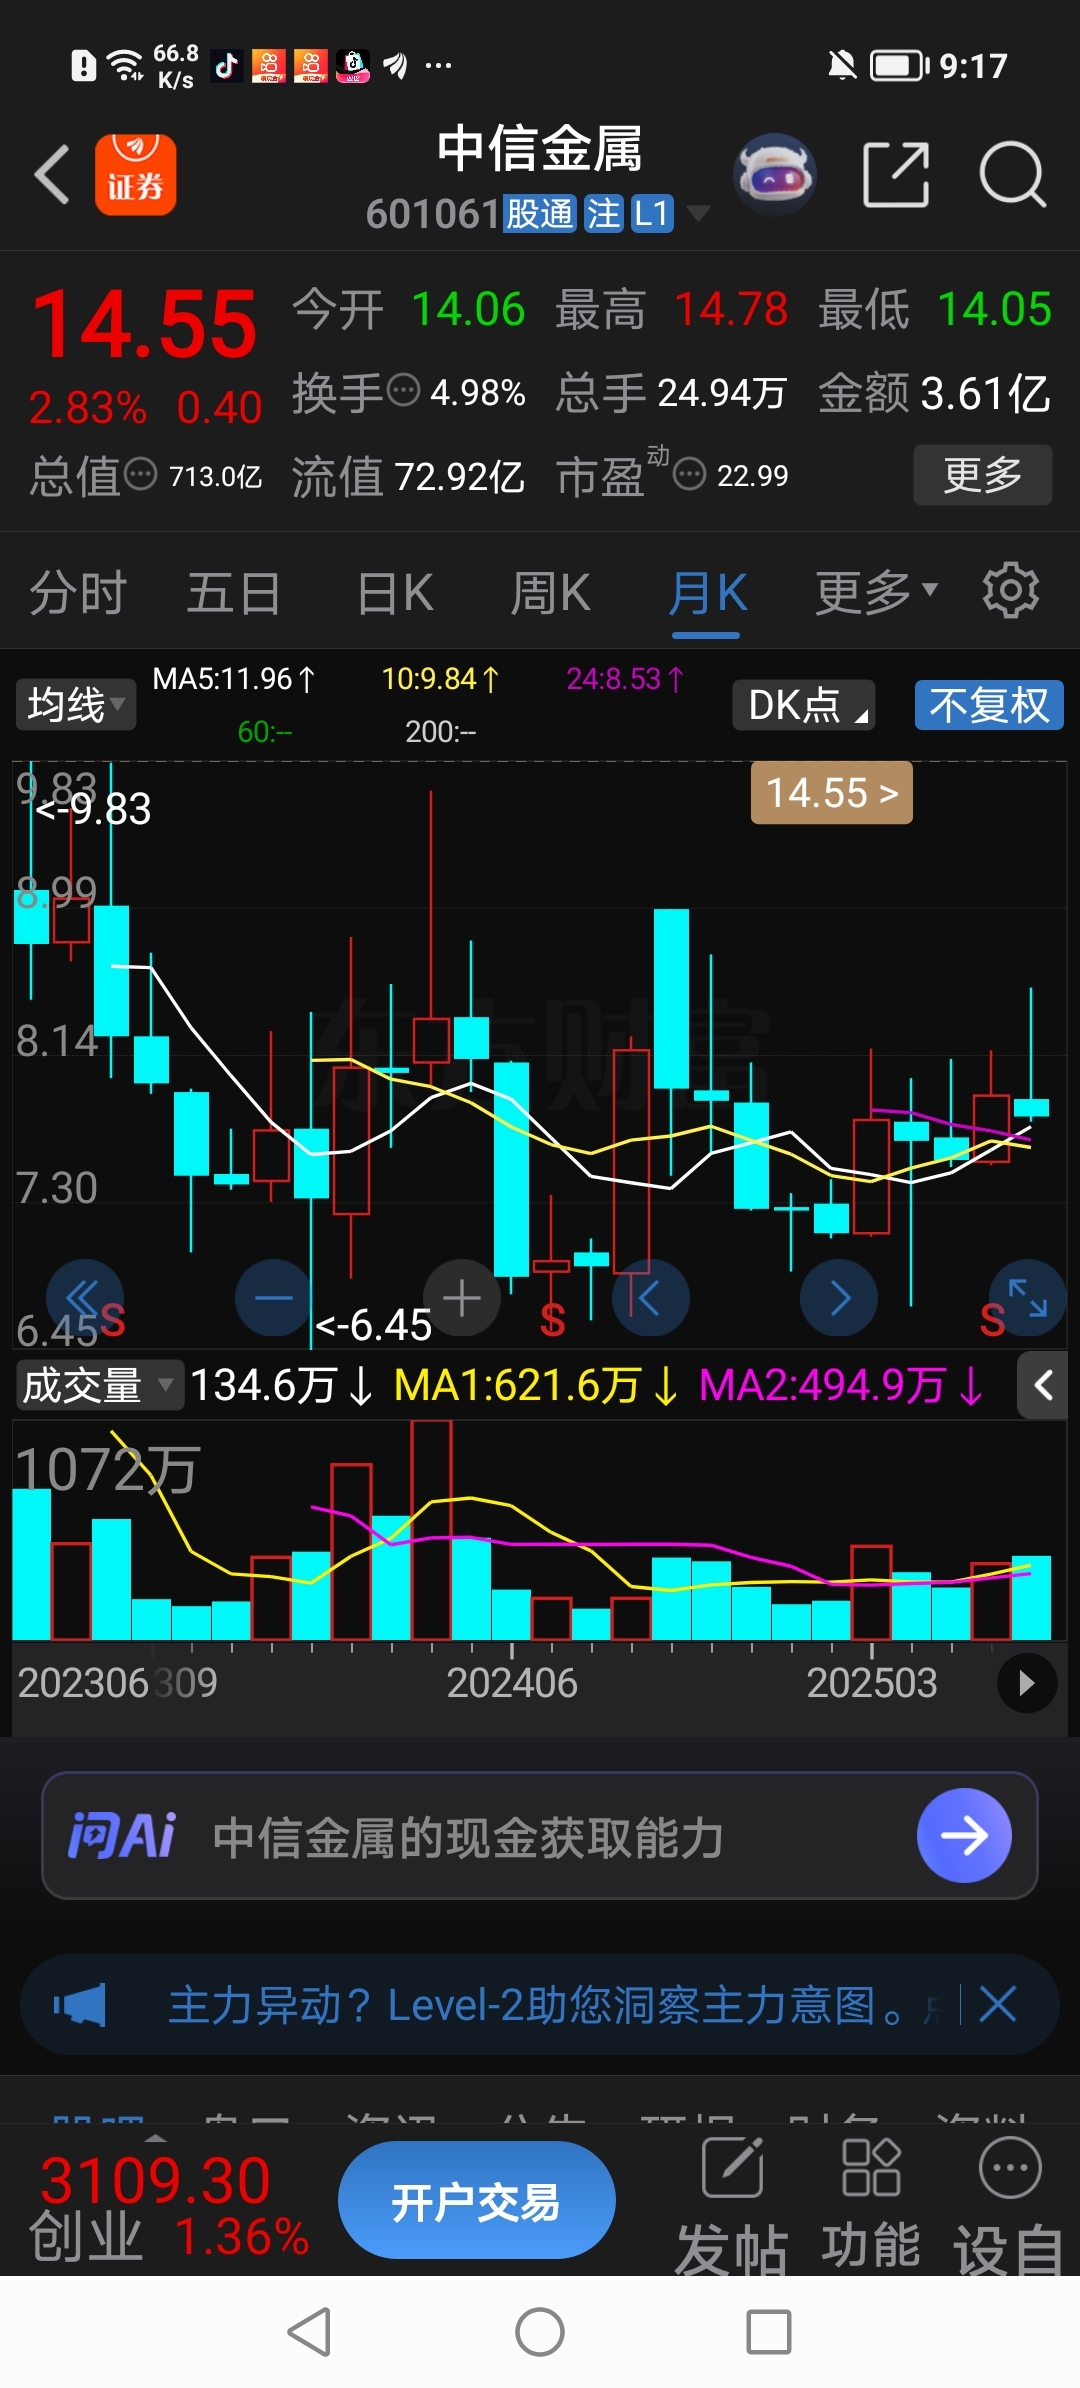Tap the large 14.55 current price
The image size is (1080, 2388).
[145, 323]
